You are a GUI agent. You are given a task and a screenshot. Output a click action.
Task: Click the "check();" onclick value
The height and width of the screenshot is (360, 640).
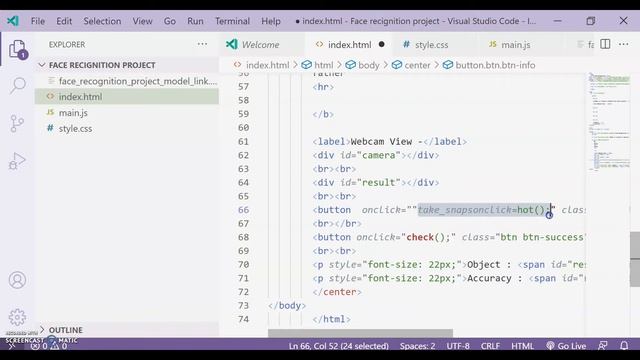(x=428, y=237)
